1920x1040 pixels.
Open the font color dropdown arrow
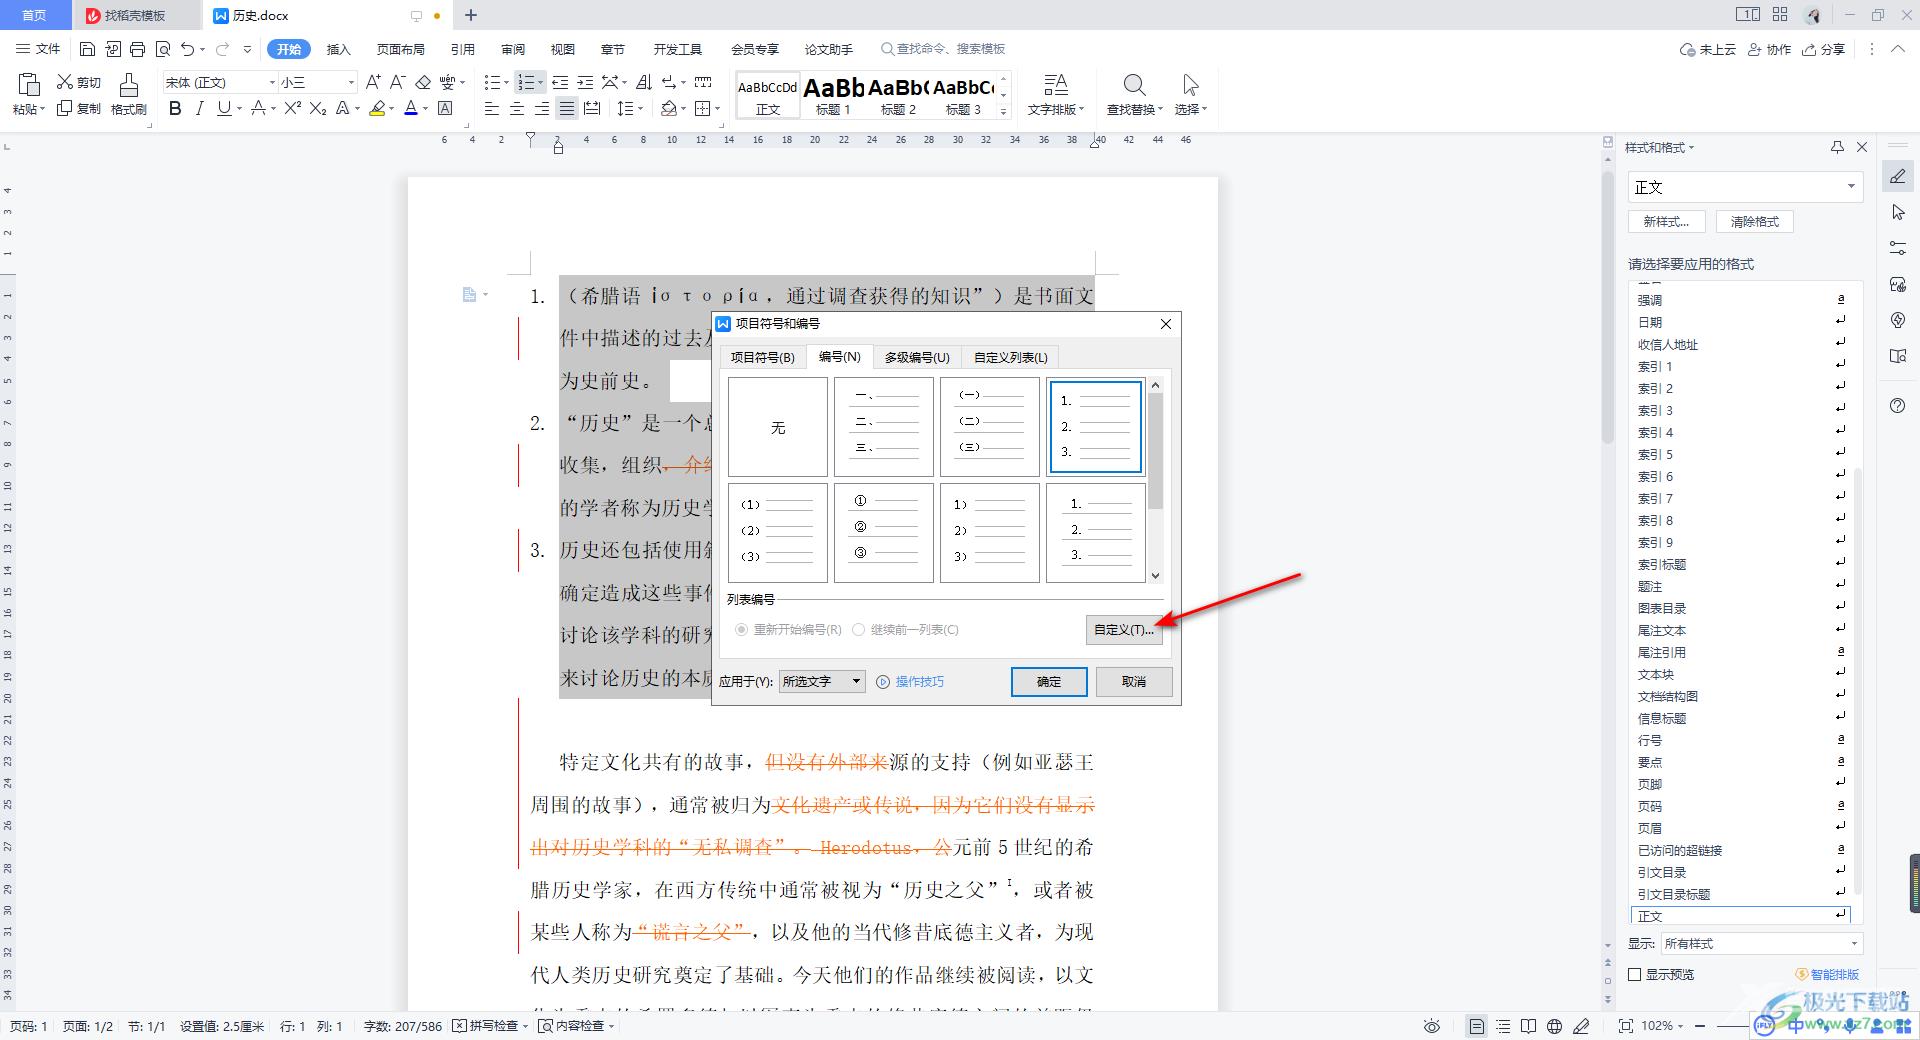click(425, 108)
